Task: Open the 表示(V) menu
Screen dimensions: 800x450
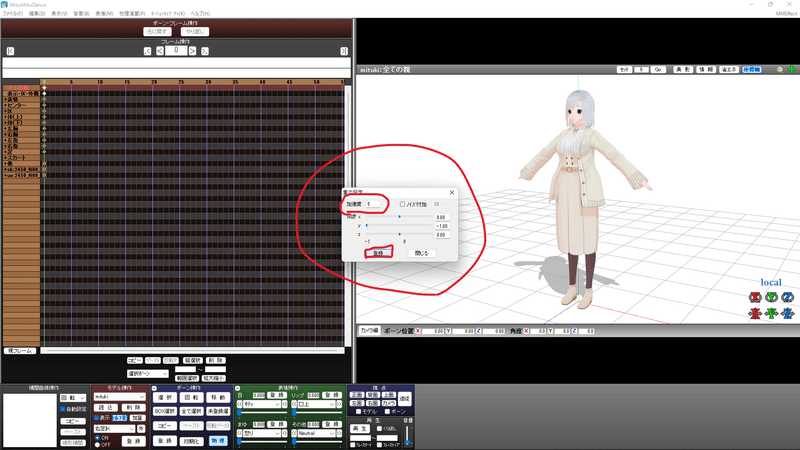Action: [x=59, y=13]
